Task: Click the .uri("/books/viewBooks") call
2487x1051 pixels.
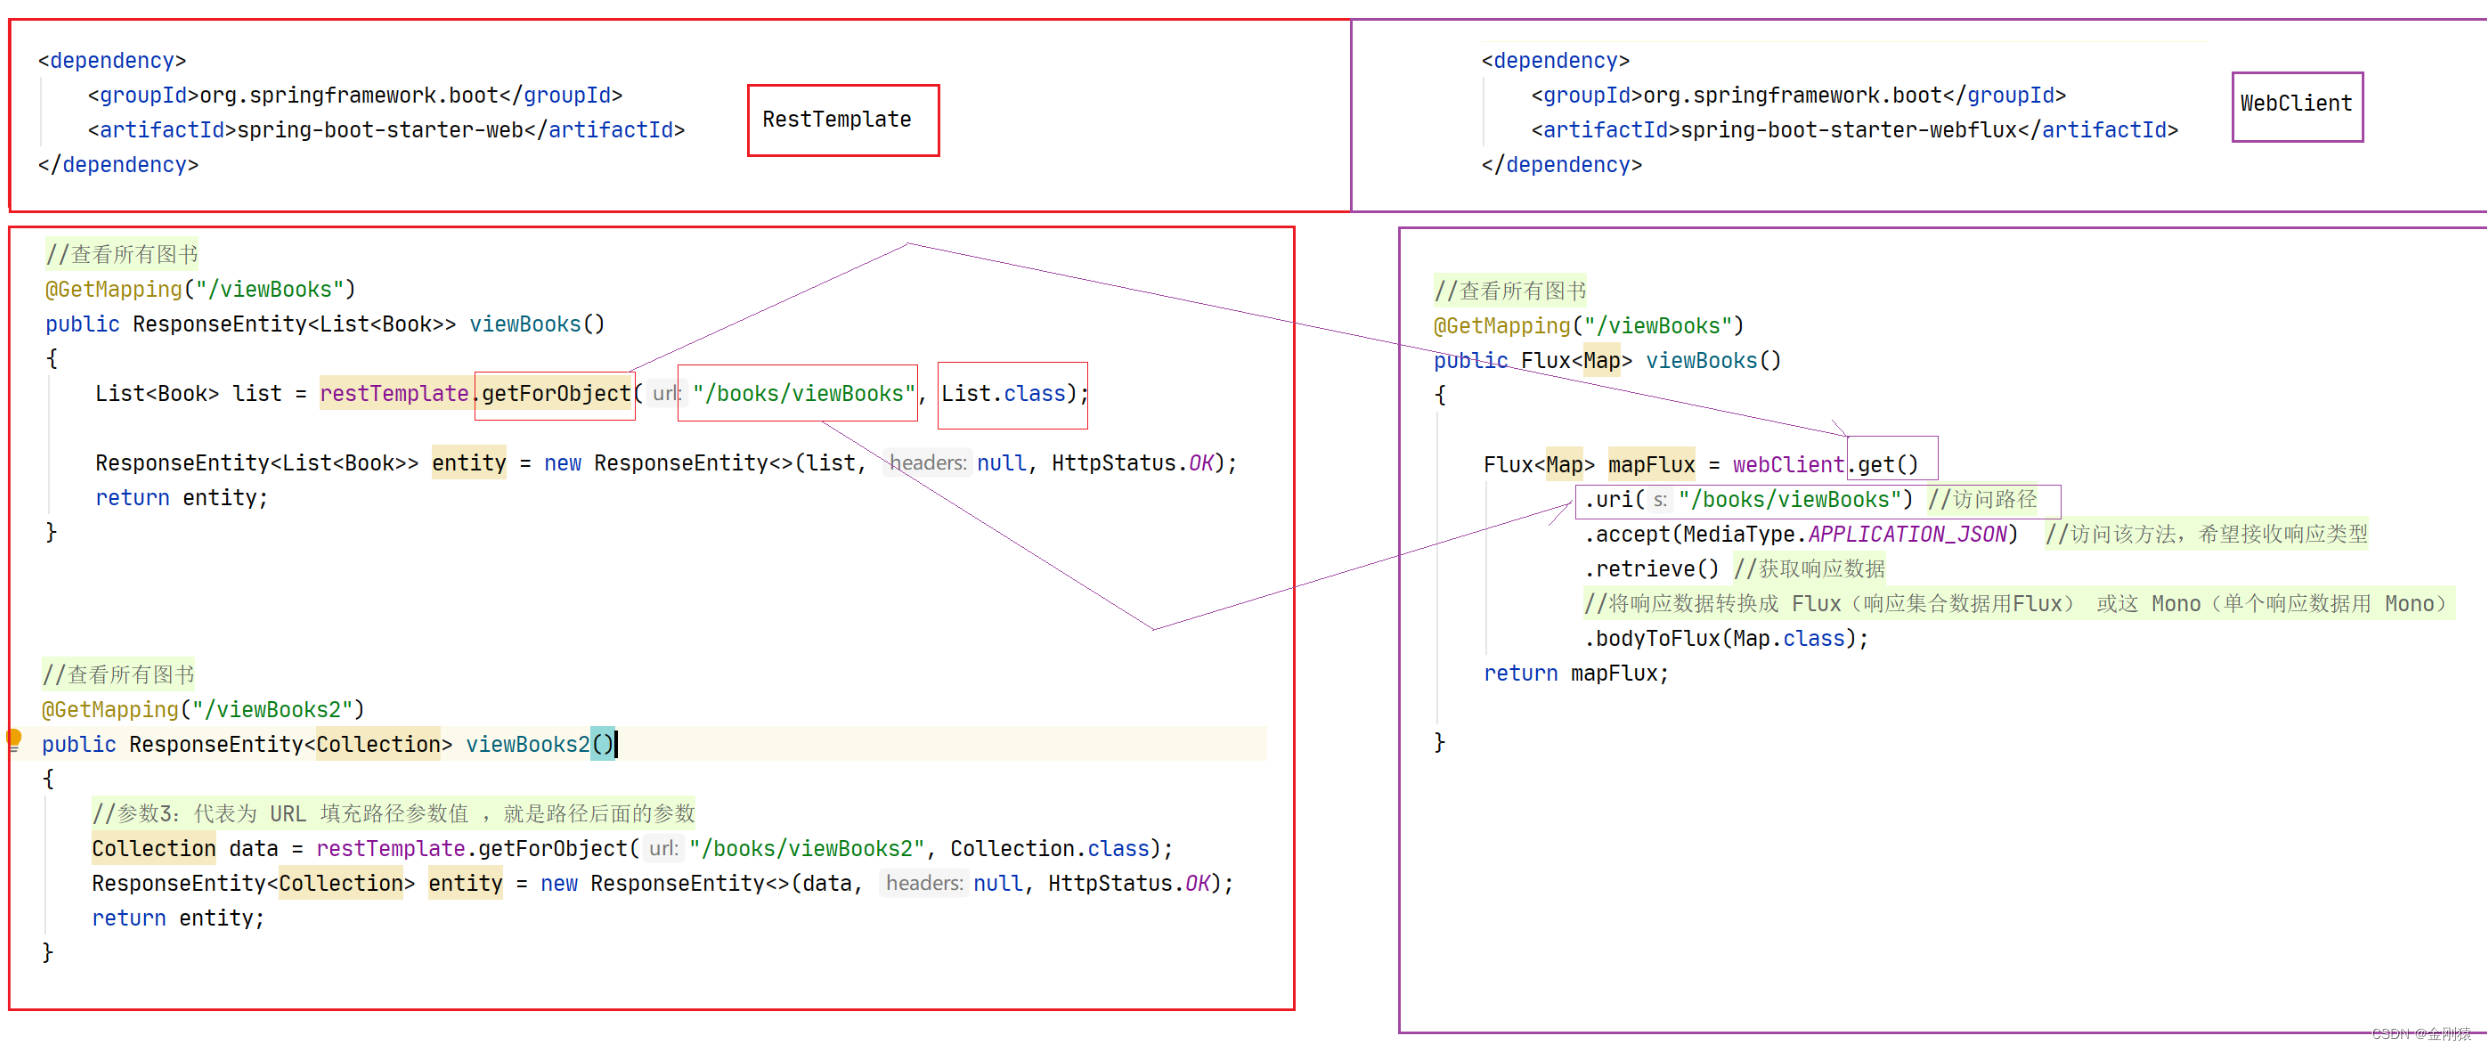Action: [1748, 499]
